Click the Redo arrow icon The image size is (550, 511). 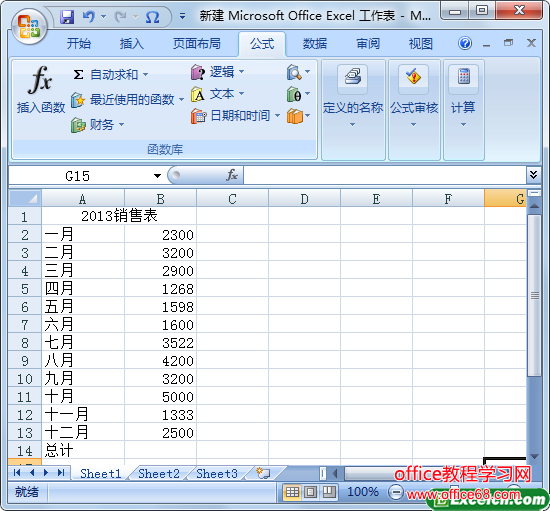[x=121, y=16]
